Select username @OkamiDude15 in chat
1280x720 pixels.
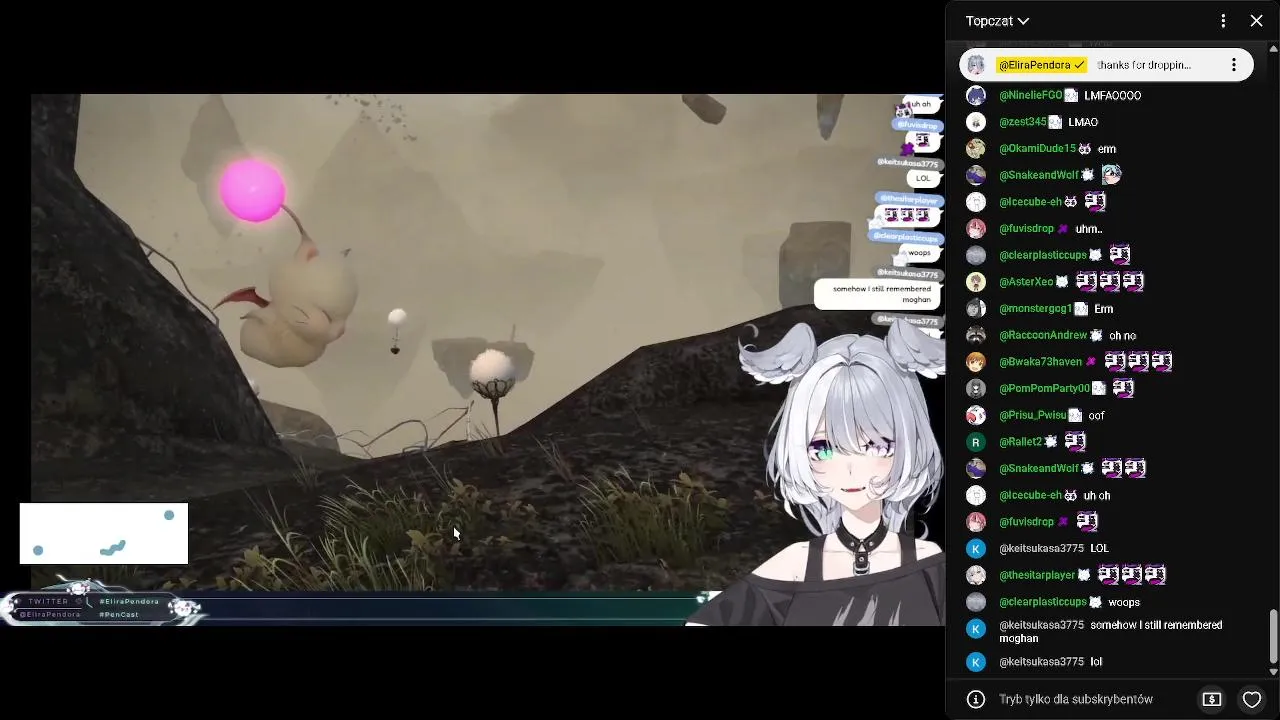click(x=1037, y=149)
